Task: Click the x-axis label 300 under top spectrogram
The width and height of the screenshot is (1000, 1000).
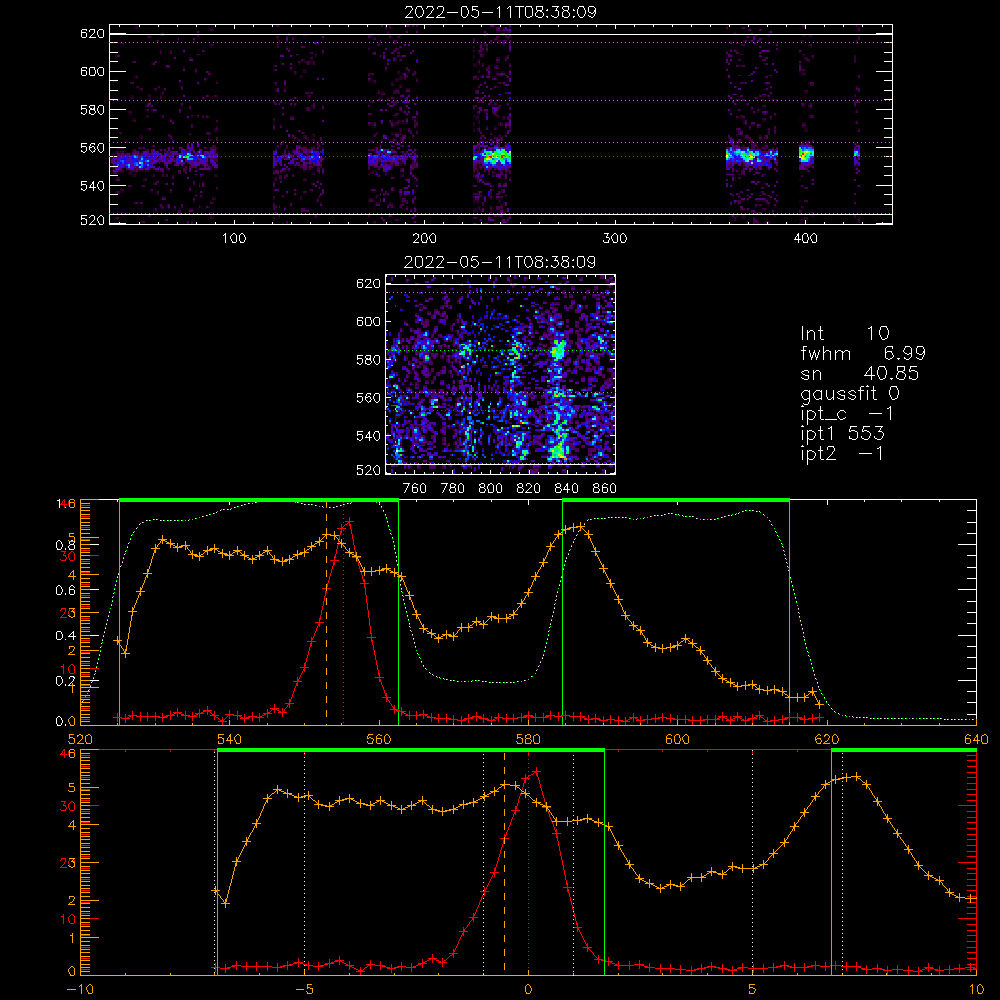Action: [x=614, y=239]
